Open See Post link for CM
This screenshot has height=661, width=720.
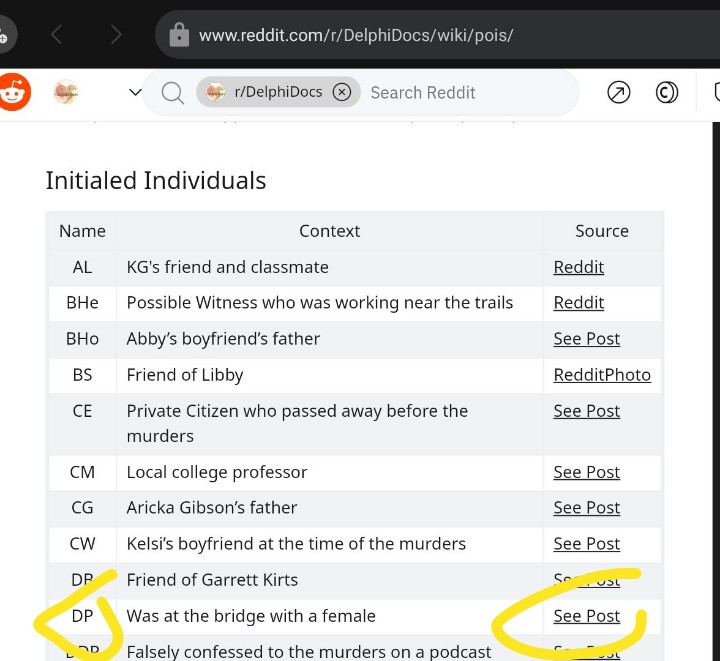[x=586, y=472]
